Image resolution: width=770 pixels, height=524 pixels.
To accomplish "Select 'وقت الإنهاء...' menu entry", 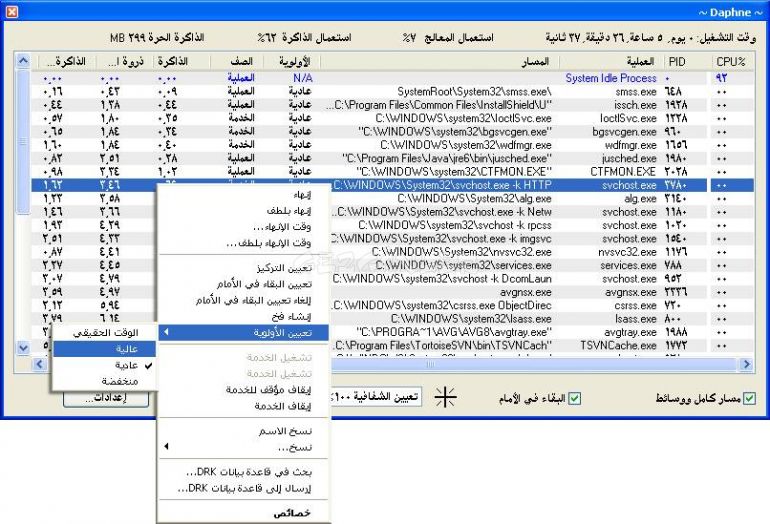I will pyautogui.click(x=244, y=227).
